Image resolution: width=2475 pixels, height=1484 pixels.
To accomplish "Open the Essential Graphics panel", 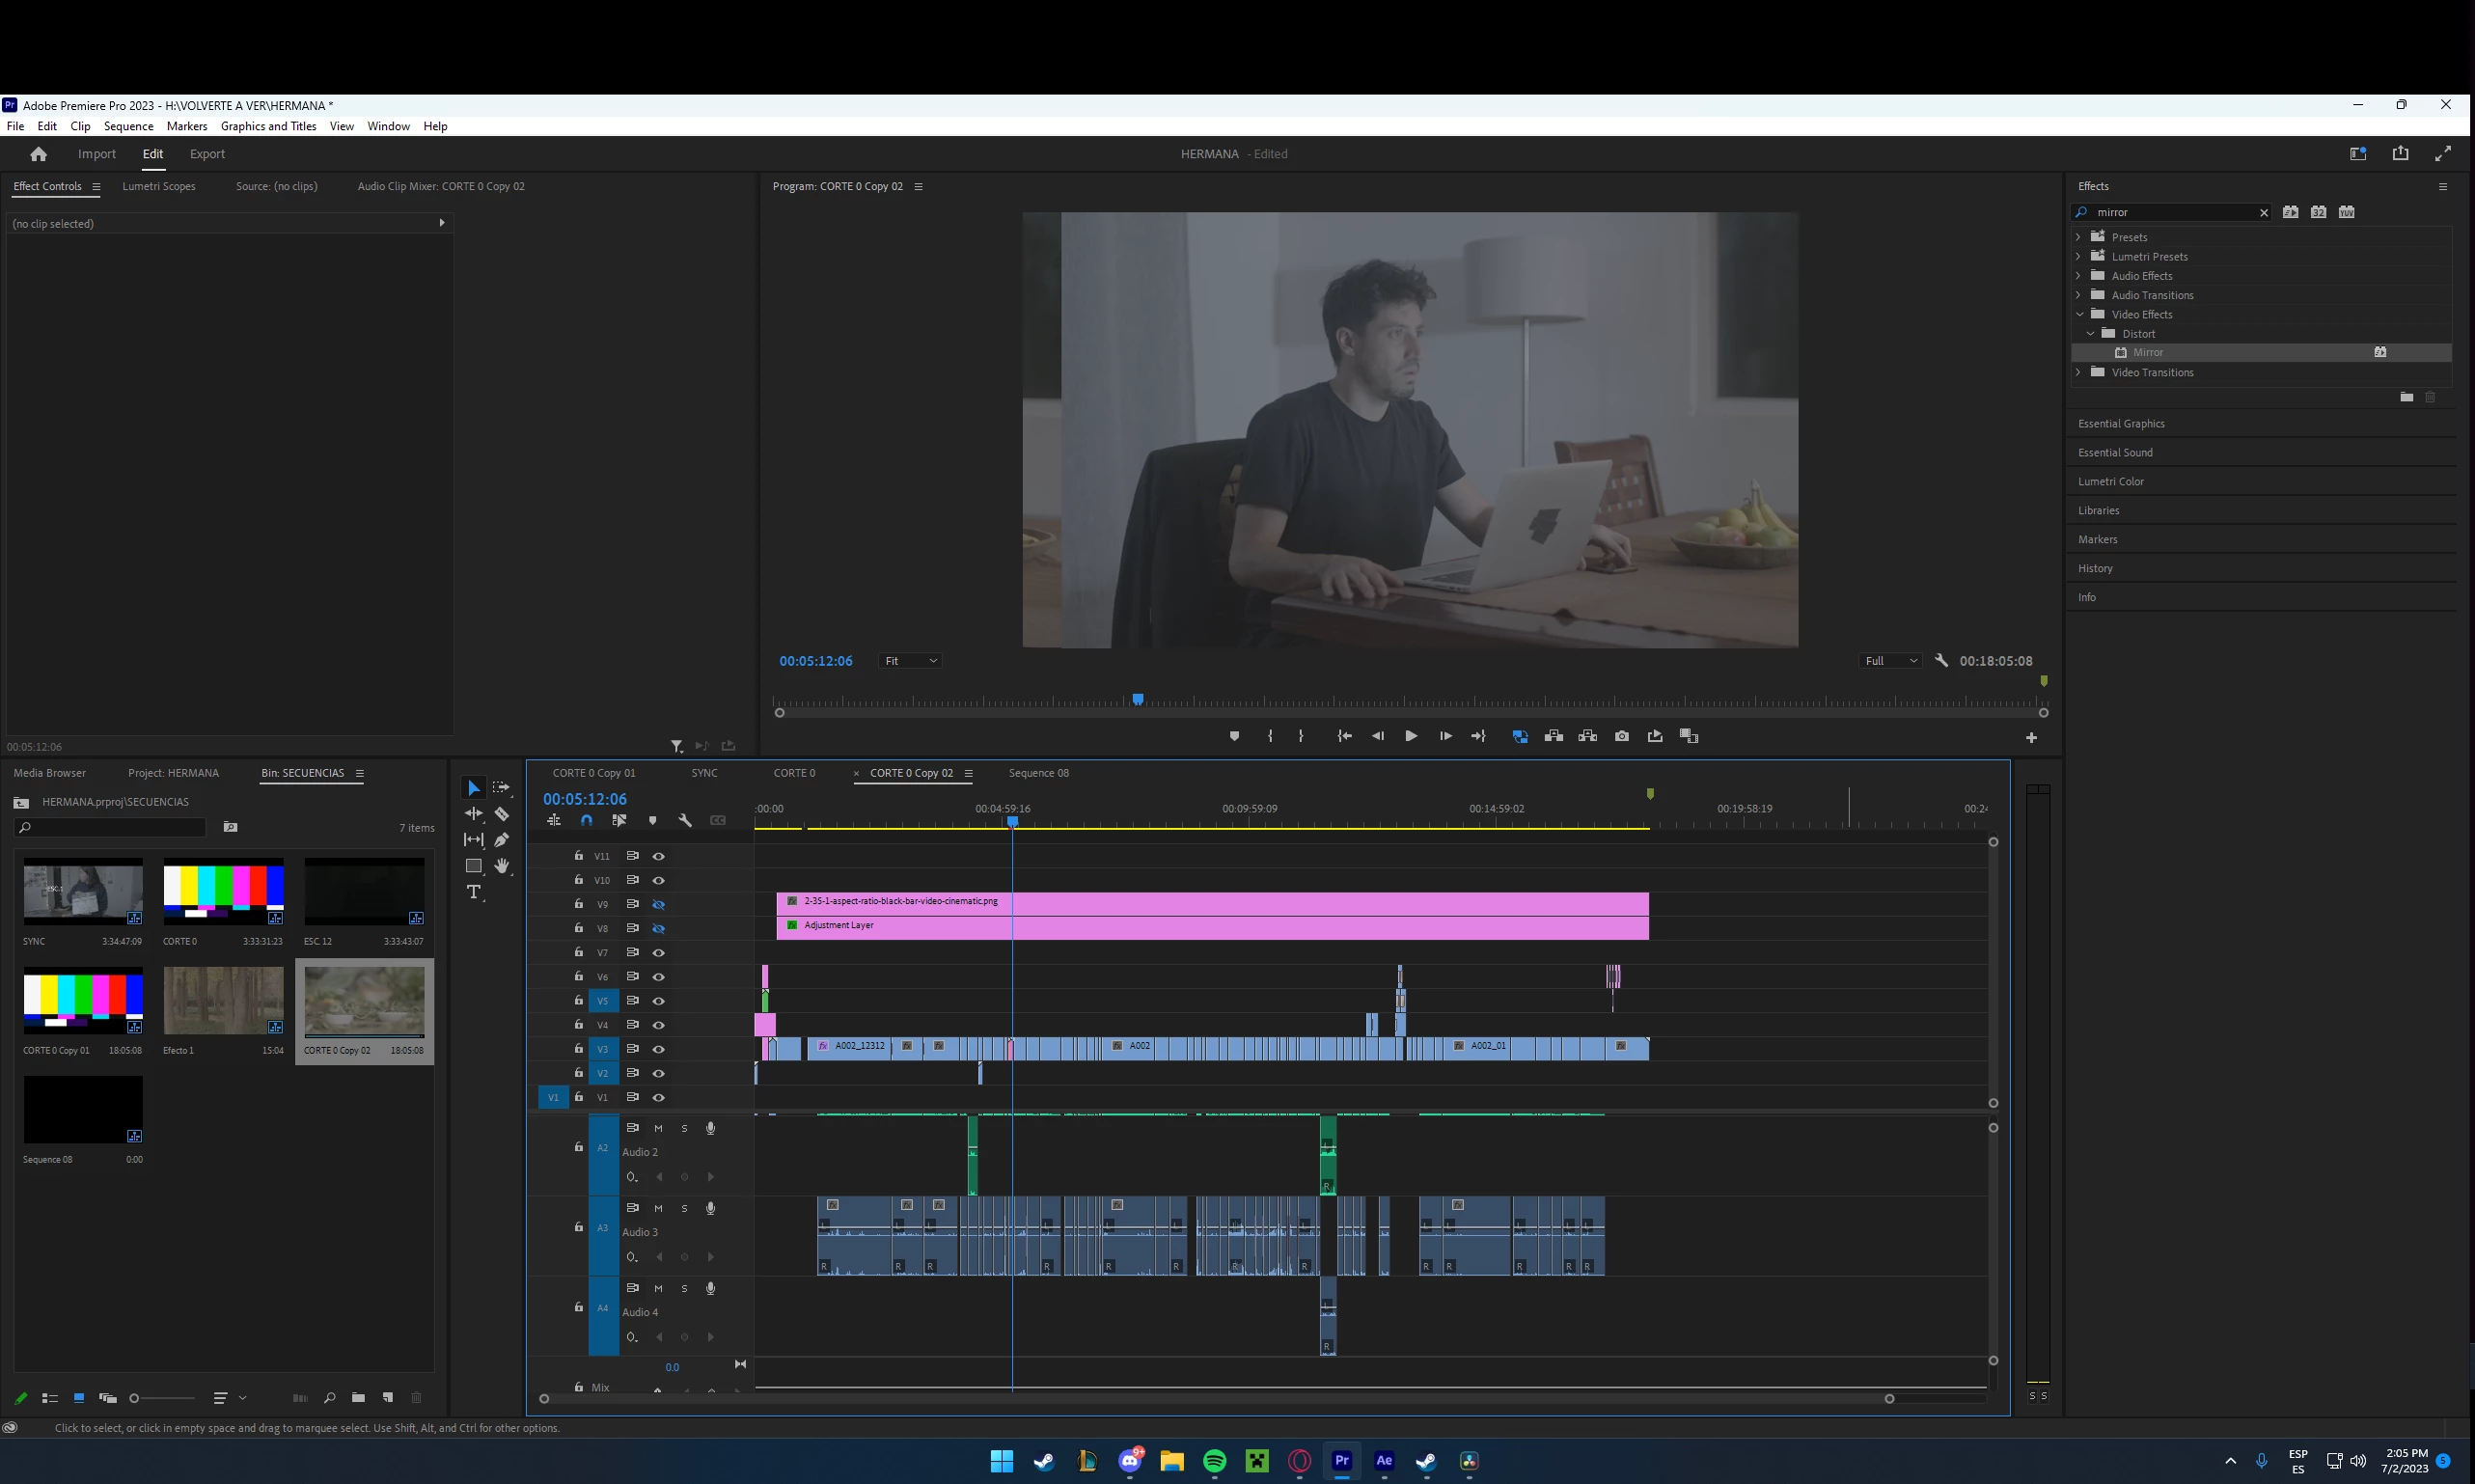I will (x=2121, y=424).
